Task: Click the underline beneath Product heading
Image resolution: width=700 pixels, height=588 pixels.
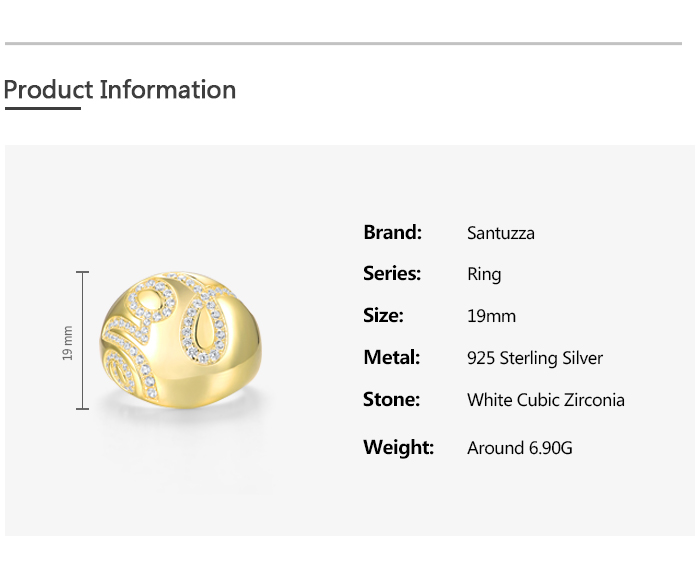Action: (x=42, y=108)
